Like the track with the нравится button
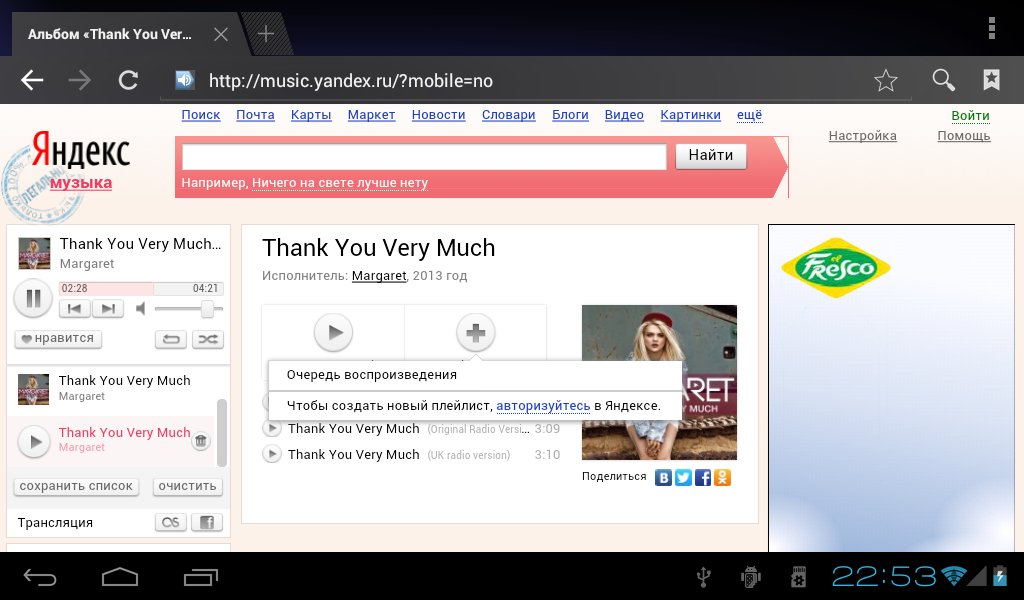The width and height of the screenshot is (1024, 600). click(58, 339)
